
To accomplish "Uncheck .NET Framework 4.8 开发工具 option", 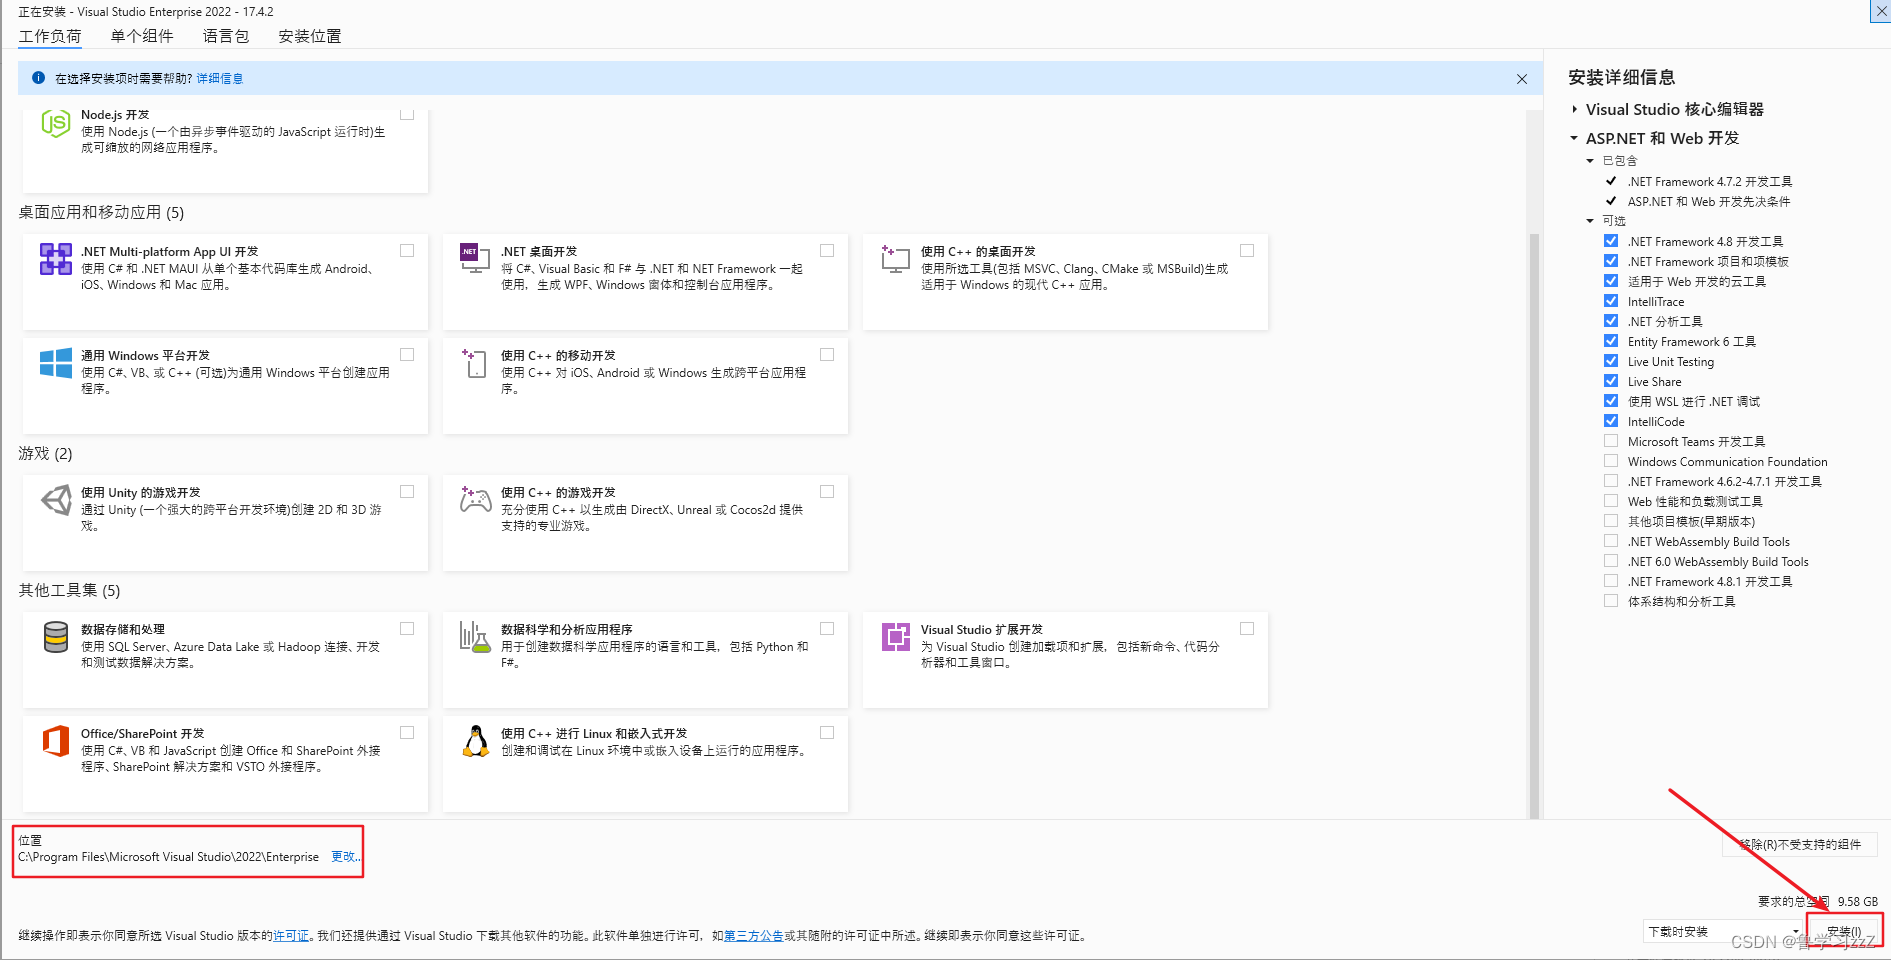I will coord(1611,241).
